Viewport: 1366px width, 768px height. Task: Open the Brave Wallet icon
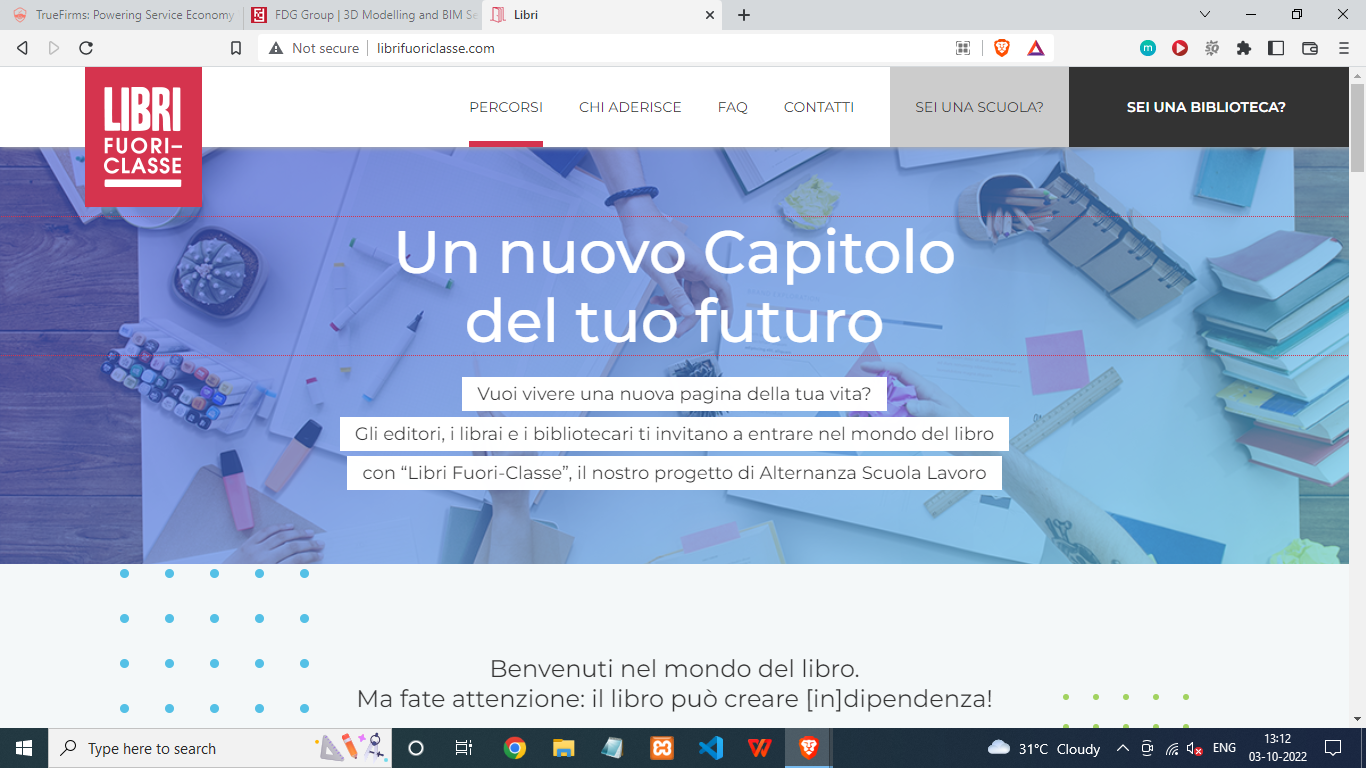(x=1310, y=48)
